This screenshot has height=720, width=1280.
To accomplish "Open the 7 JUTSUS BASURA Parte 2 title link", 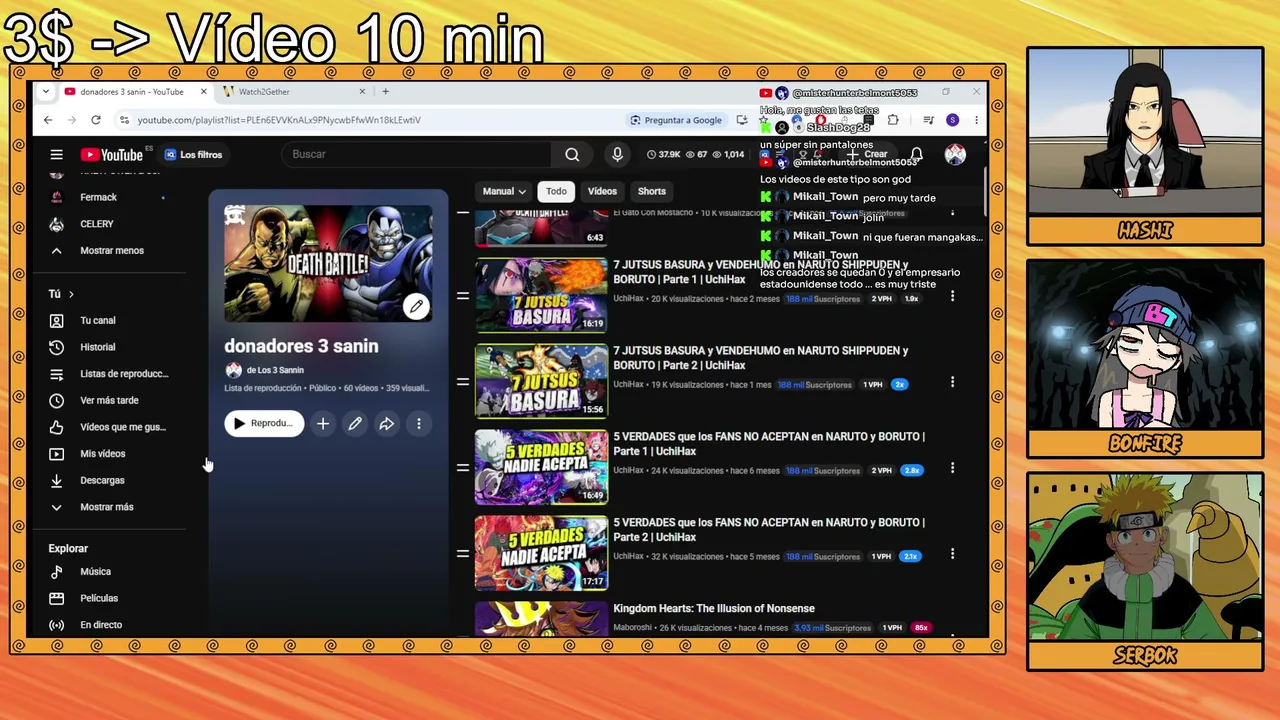I will [x=761, y=358].
